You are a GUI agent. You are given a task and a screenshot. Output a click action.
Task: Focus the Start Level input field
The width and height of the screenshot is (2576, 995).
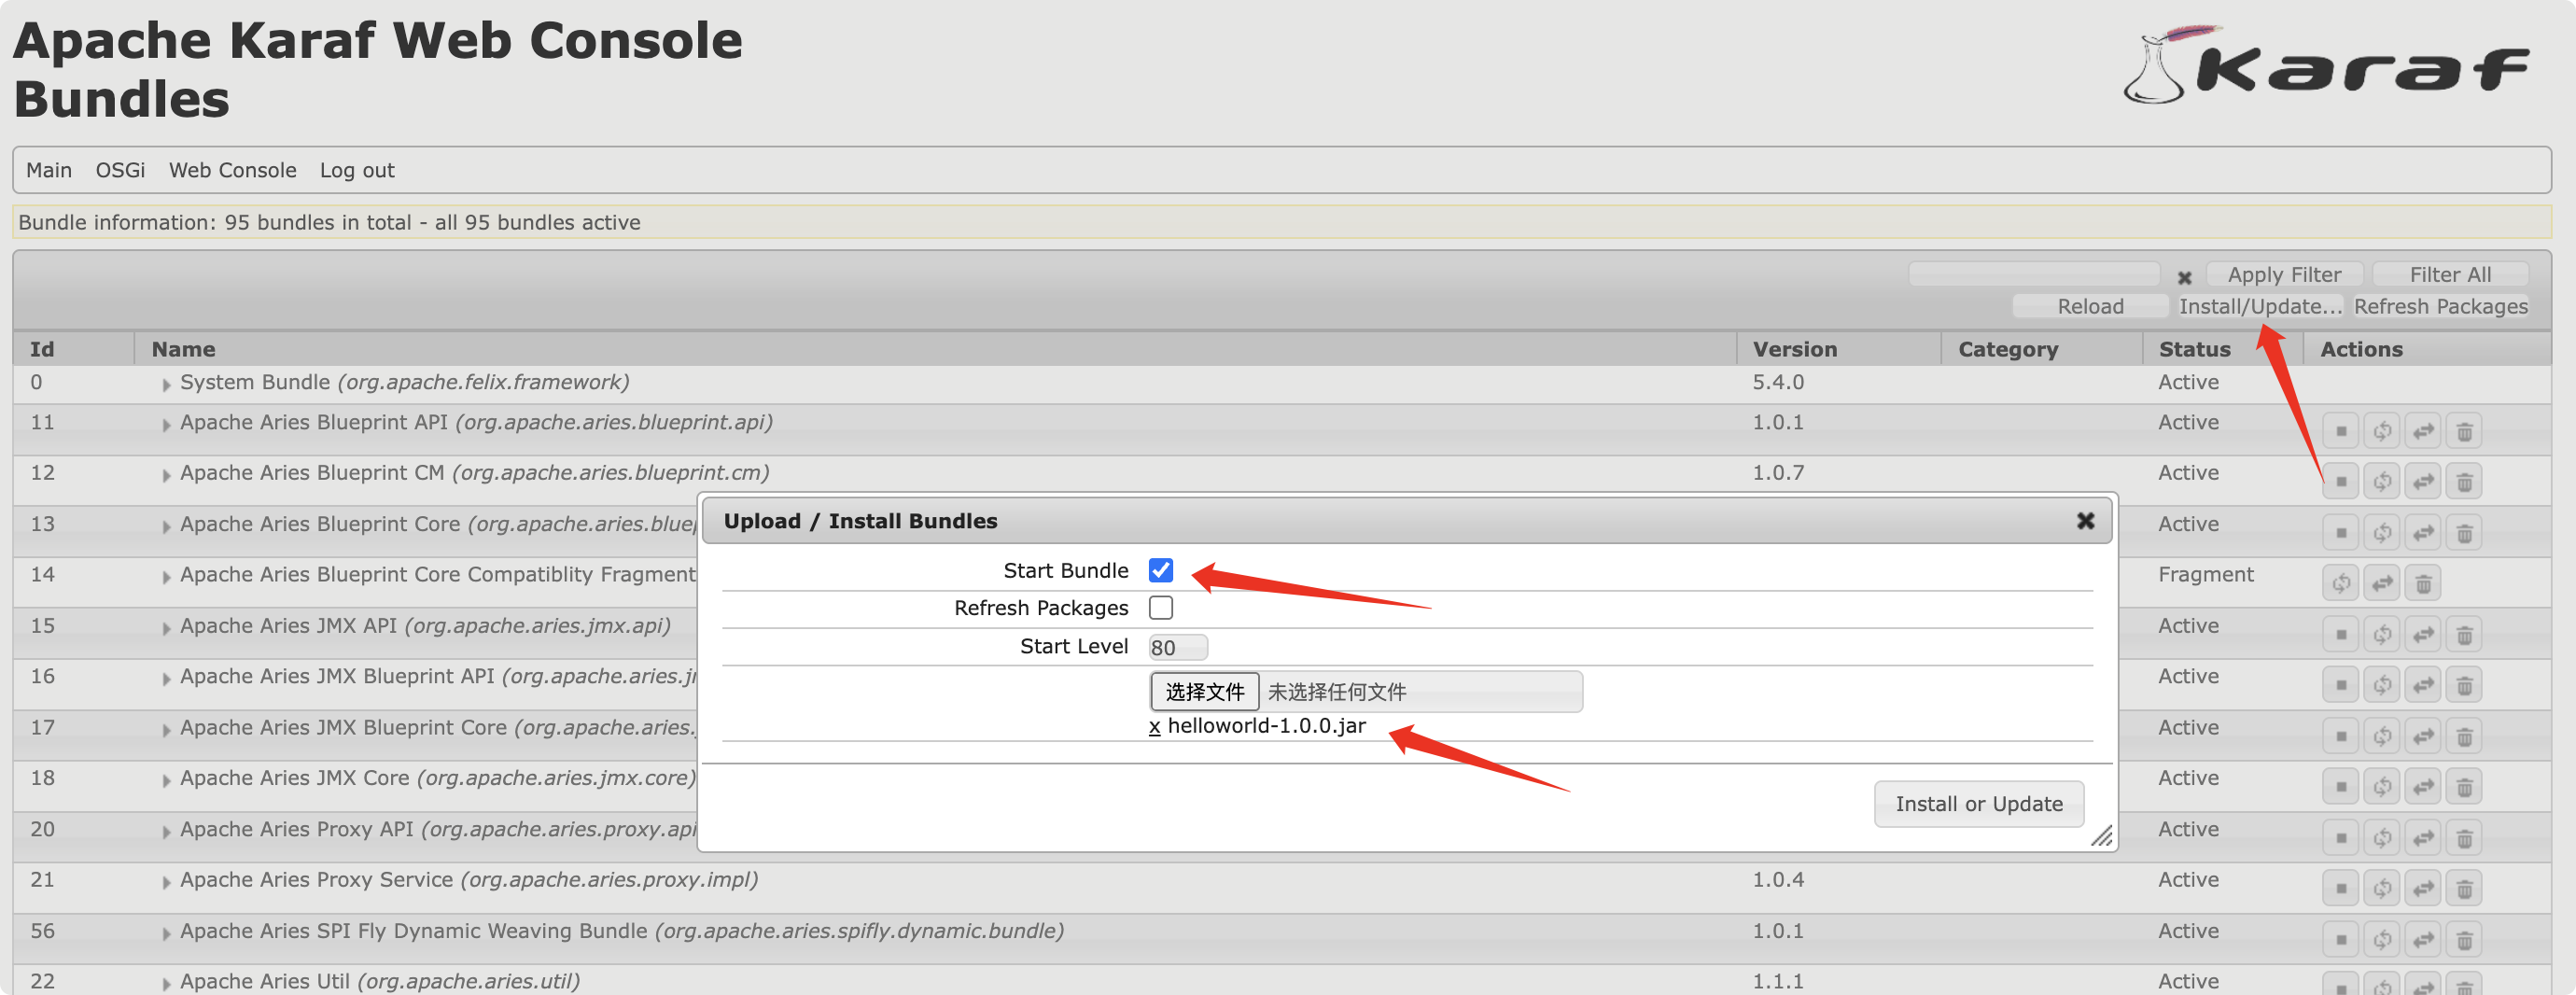[1178, 647]
